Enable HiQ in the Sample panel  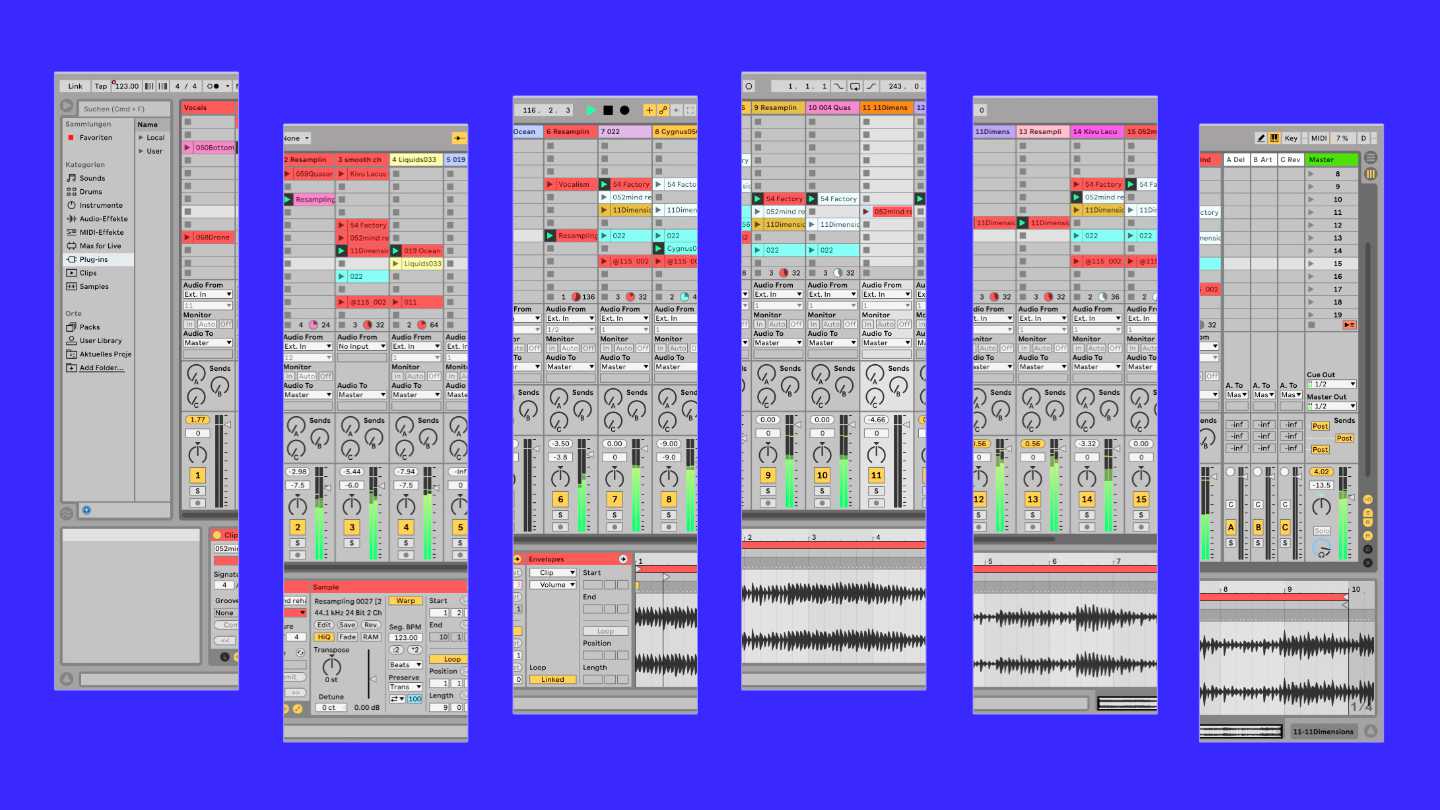324,636
